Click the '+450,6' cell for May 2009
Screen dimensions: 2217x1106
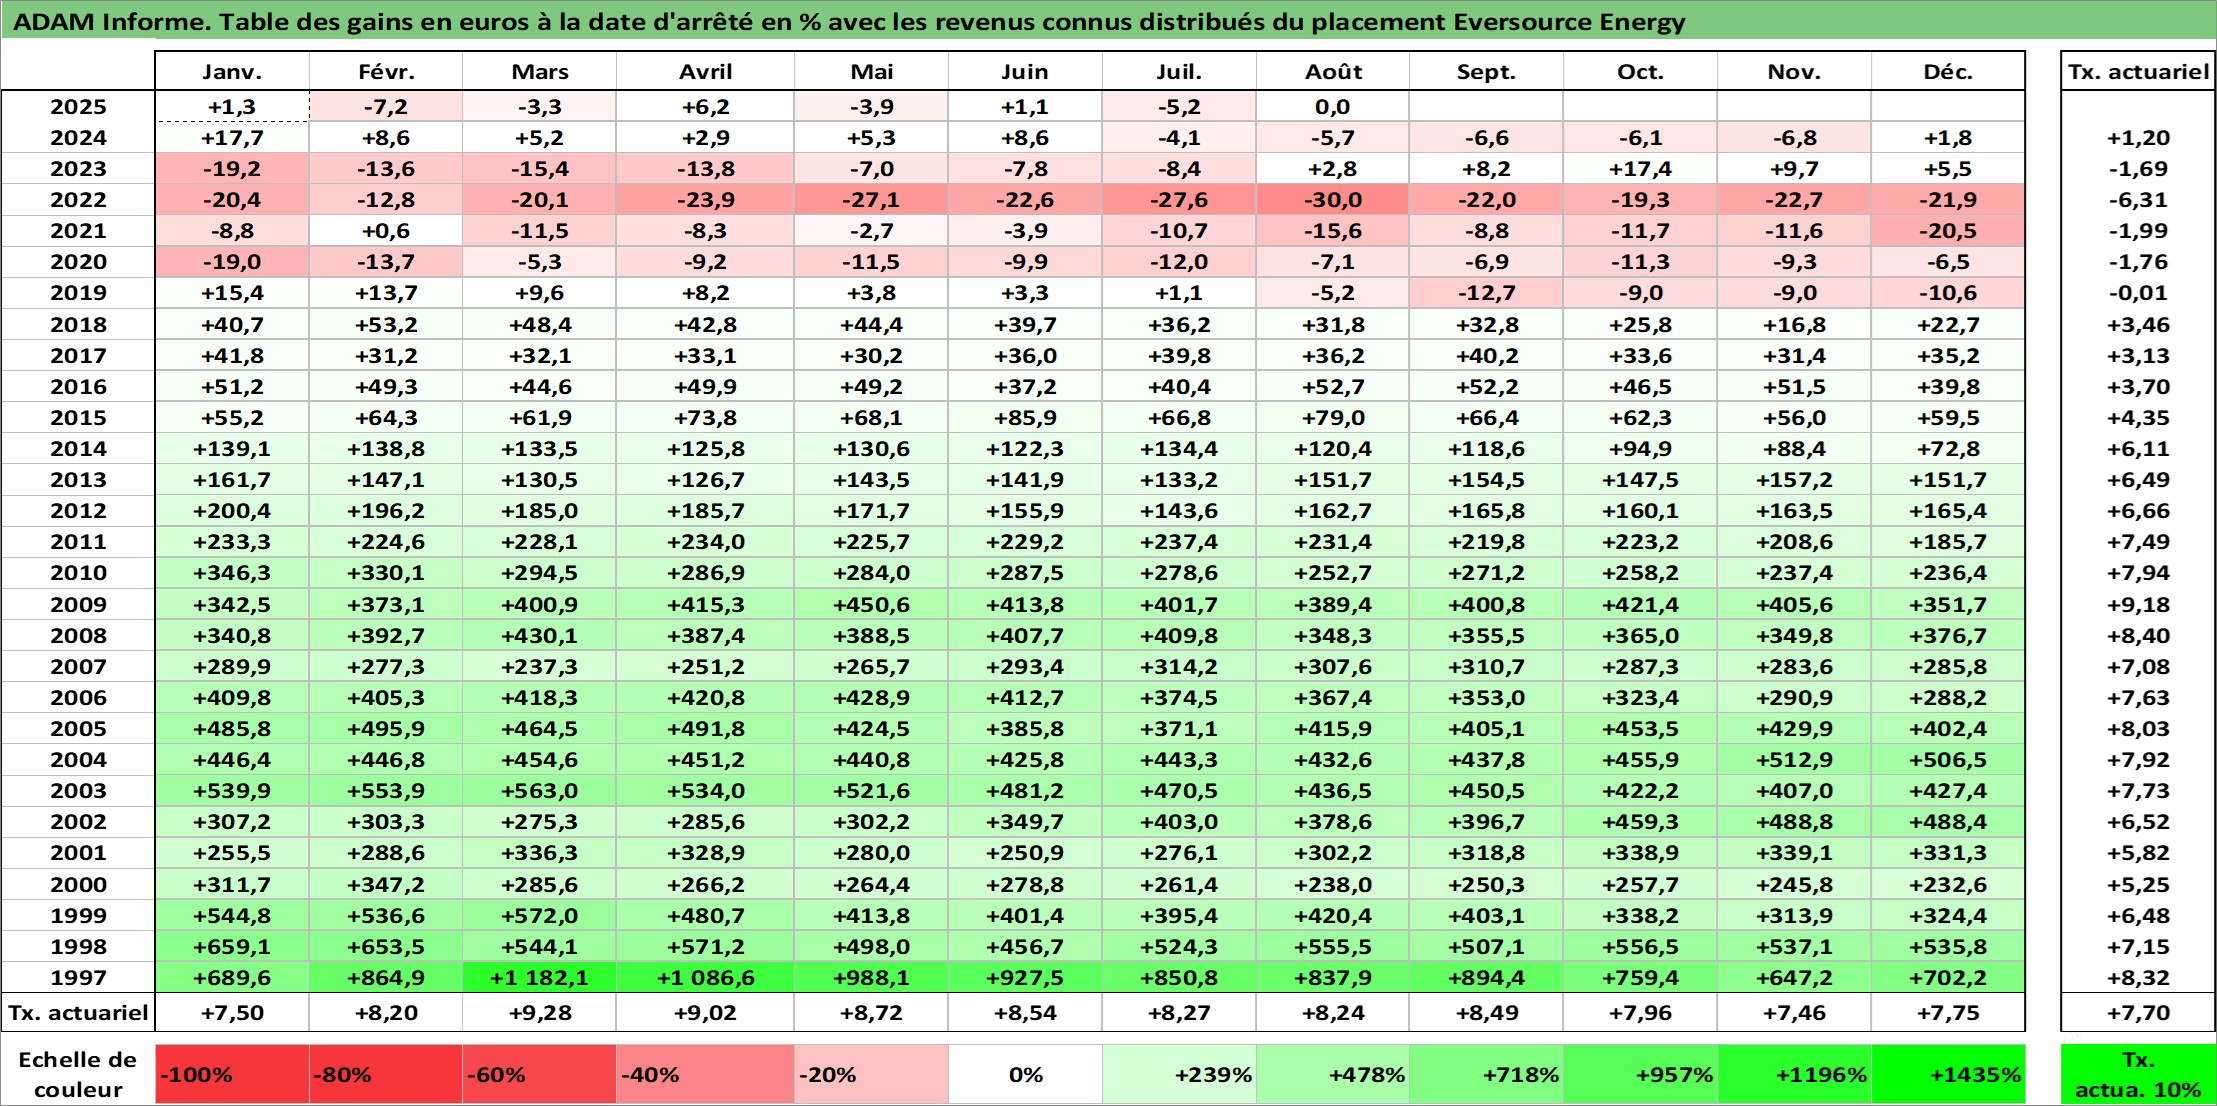coord(871,605)
